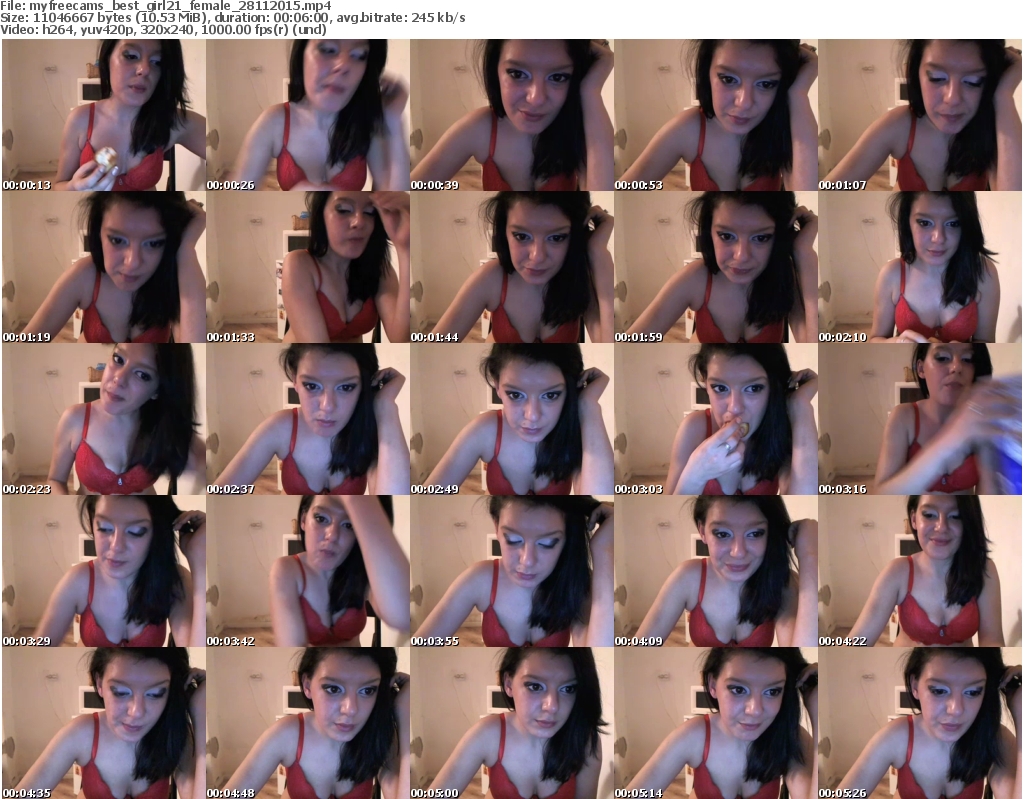The height and width of the screenshot is (799, 1024).
Task: Choose the thumbnail at 00:05:26
Action: (920, 723)
